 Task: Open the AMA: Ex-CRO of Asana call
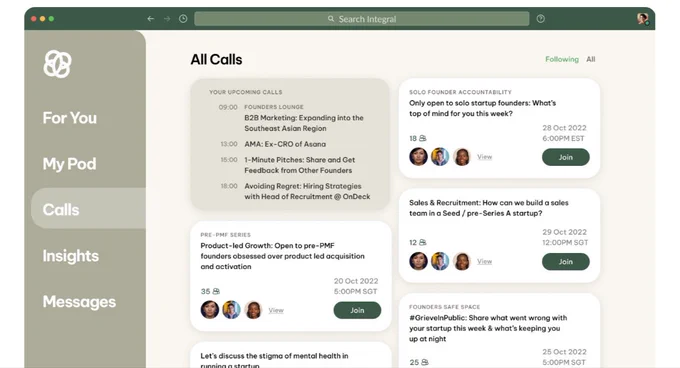[285, 144]
